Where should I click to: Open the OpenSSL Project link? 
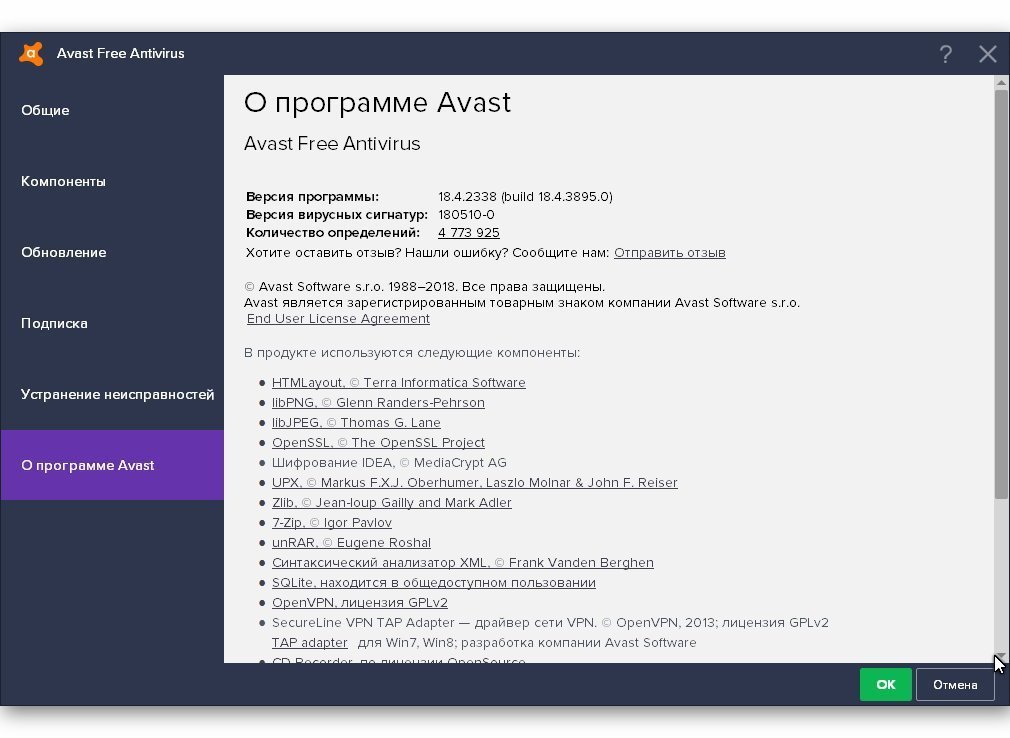click(x=378, y=442)
